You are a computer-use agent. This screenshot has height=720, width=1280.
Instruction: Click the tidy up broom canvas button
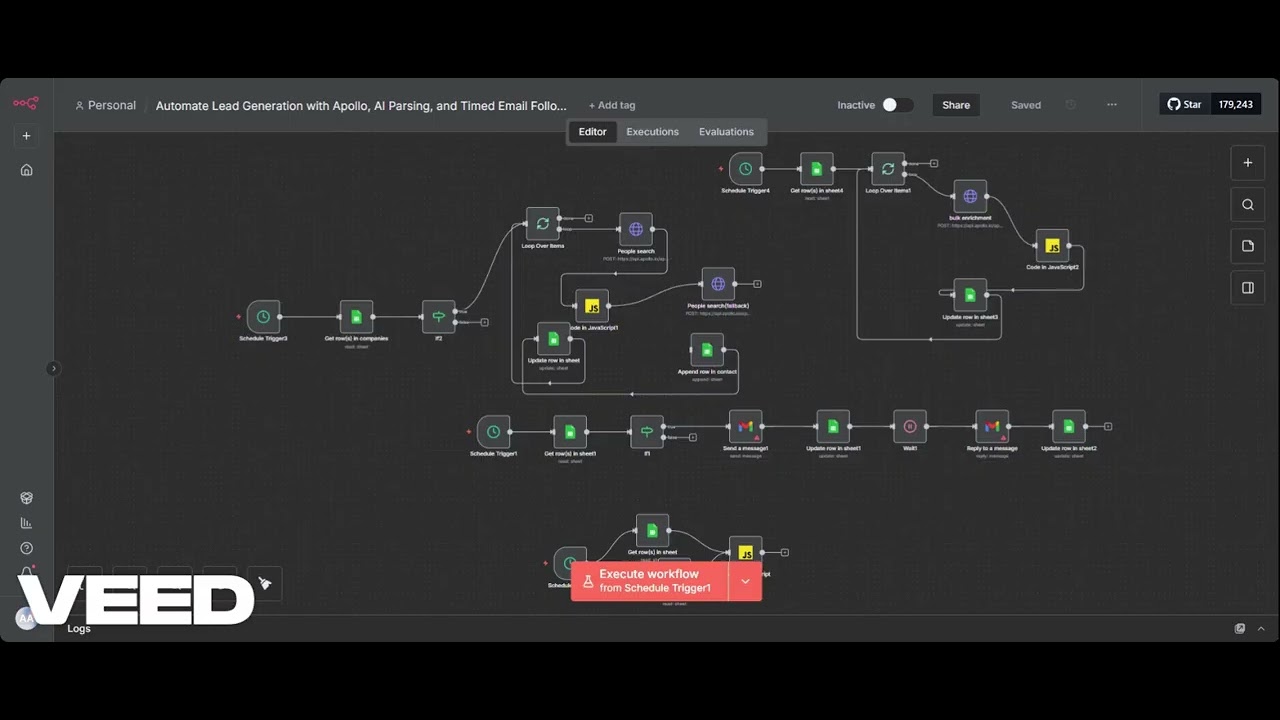tap(265, 583)
